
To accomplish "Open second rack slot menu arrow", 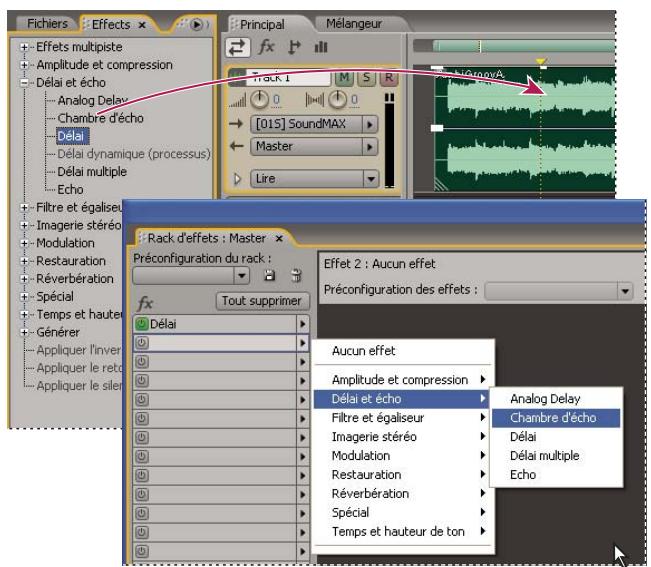I will [303, 343].
